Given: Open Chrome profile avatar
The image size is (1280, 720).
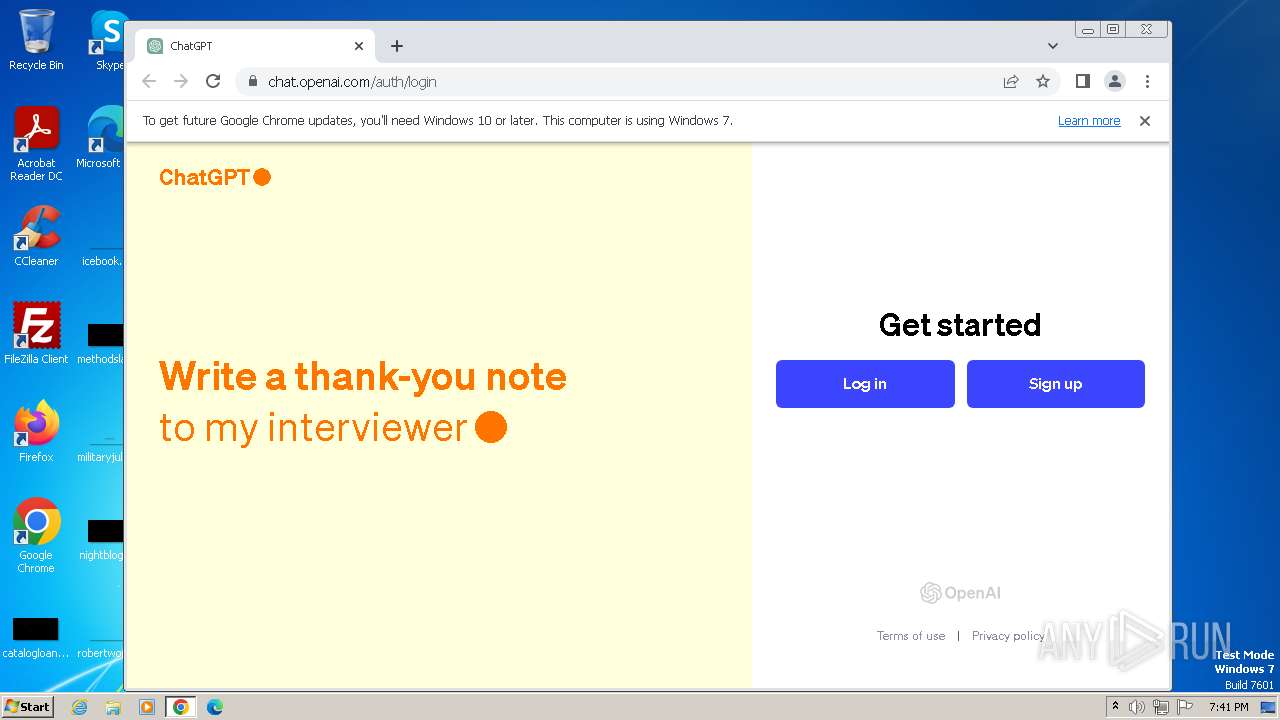Looking at the screenshot, I should coord(1115,82).
